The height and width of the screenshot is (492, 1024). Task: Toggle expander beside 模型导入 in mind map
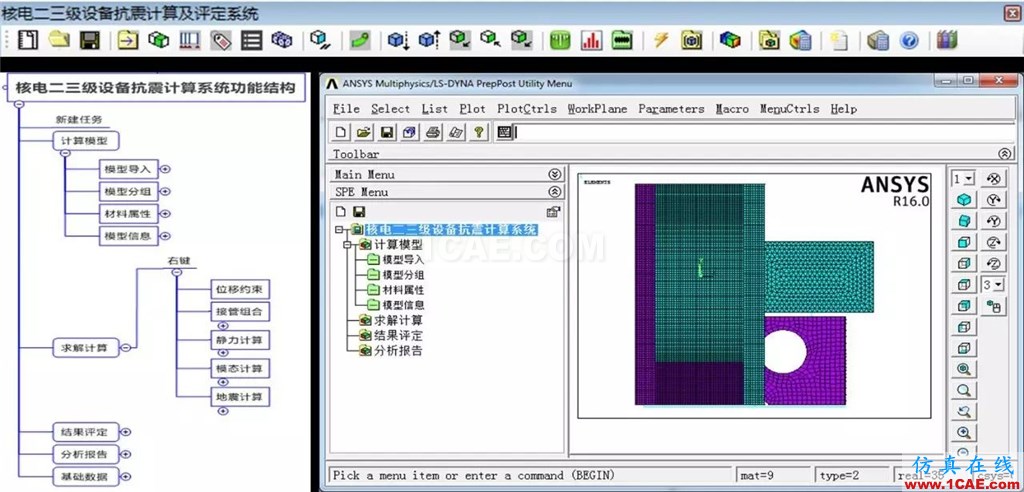coord(165,169)
